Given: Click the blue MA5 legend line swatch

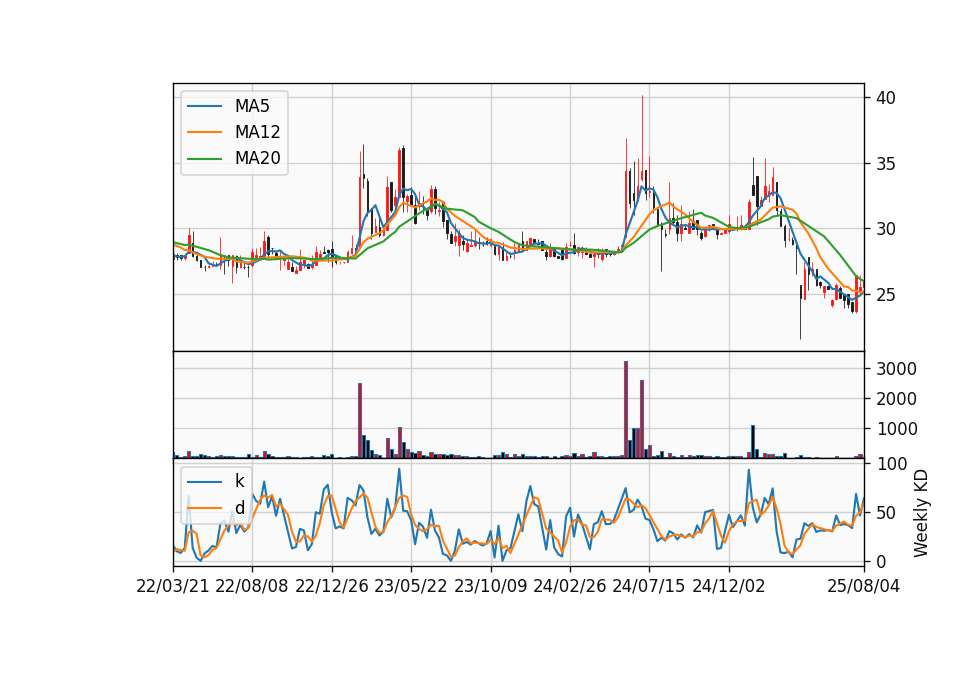Looking at the screenshot, I should pyautogui.click(x=204, y=106).
